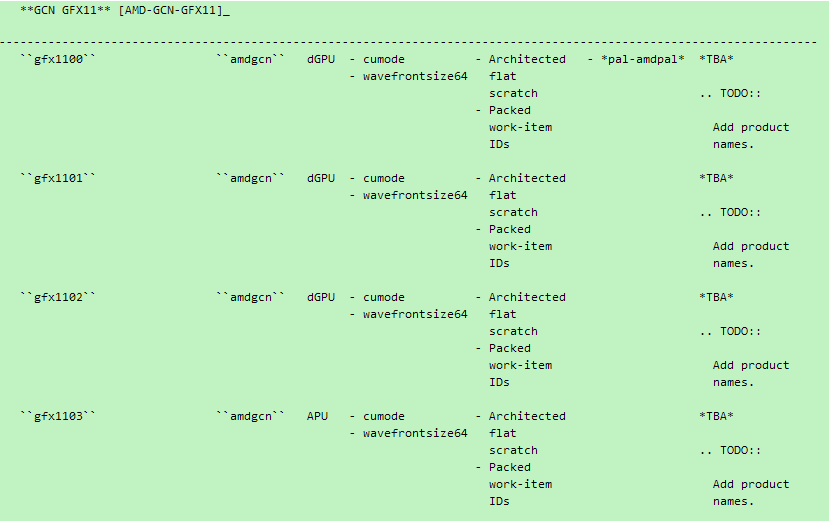Click the cumode feature in the gfx1102 row

click(x=384, y=297)
